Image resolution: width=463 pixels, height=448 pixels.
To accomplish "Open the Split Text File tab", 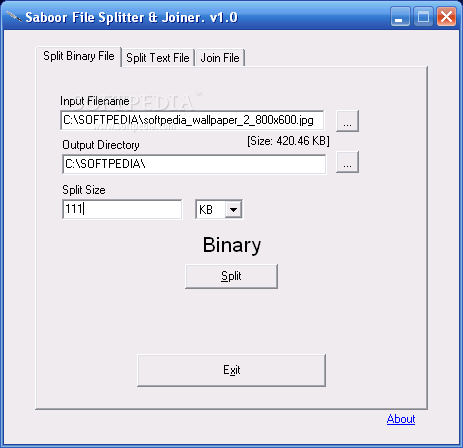I will [x=158, y=58].
